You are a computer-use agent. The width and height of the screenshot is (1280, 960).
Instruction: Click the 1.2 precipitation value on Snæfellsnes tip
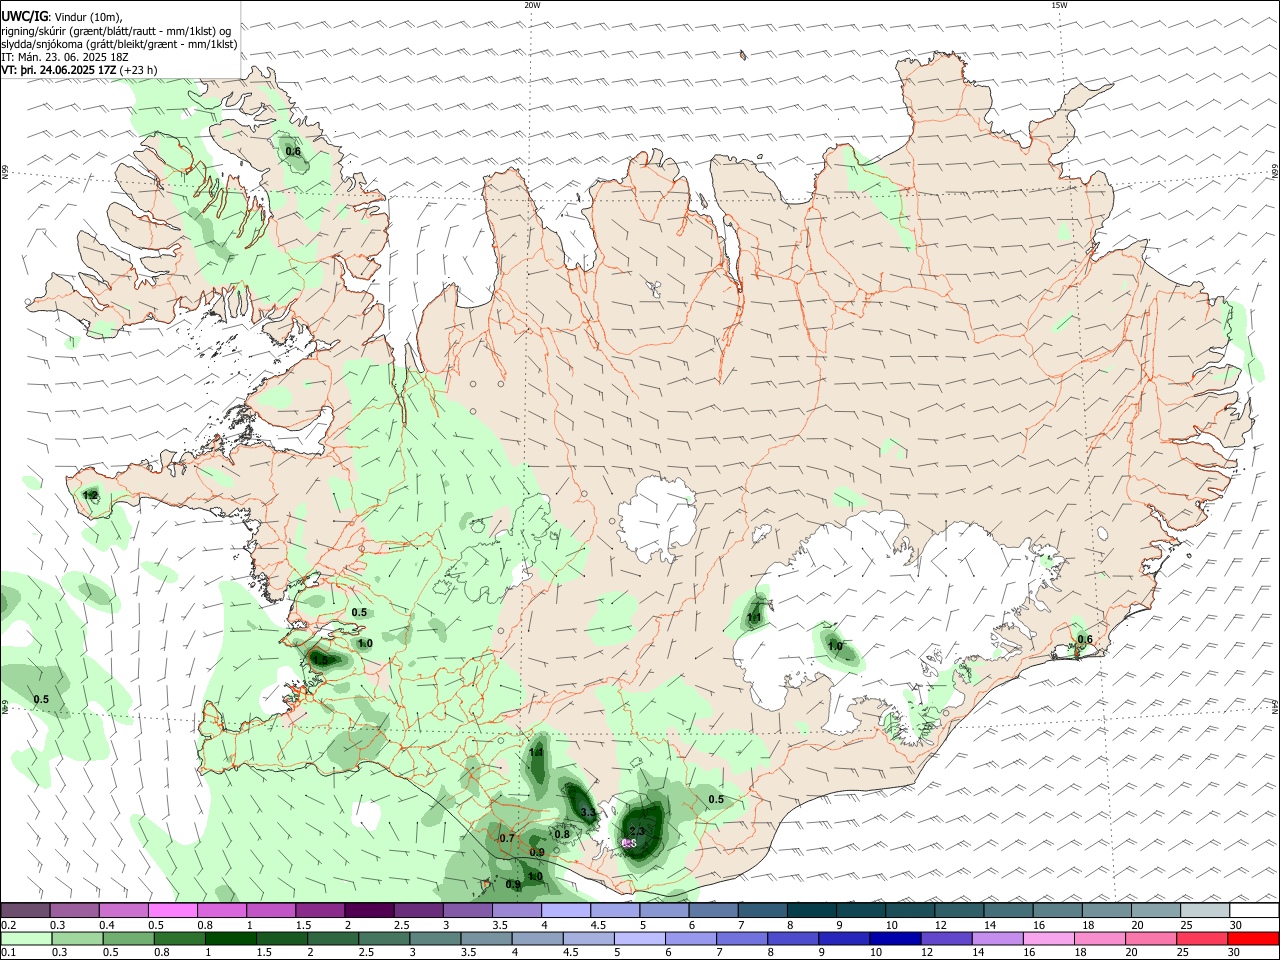point(90,496)
